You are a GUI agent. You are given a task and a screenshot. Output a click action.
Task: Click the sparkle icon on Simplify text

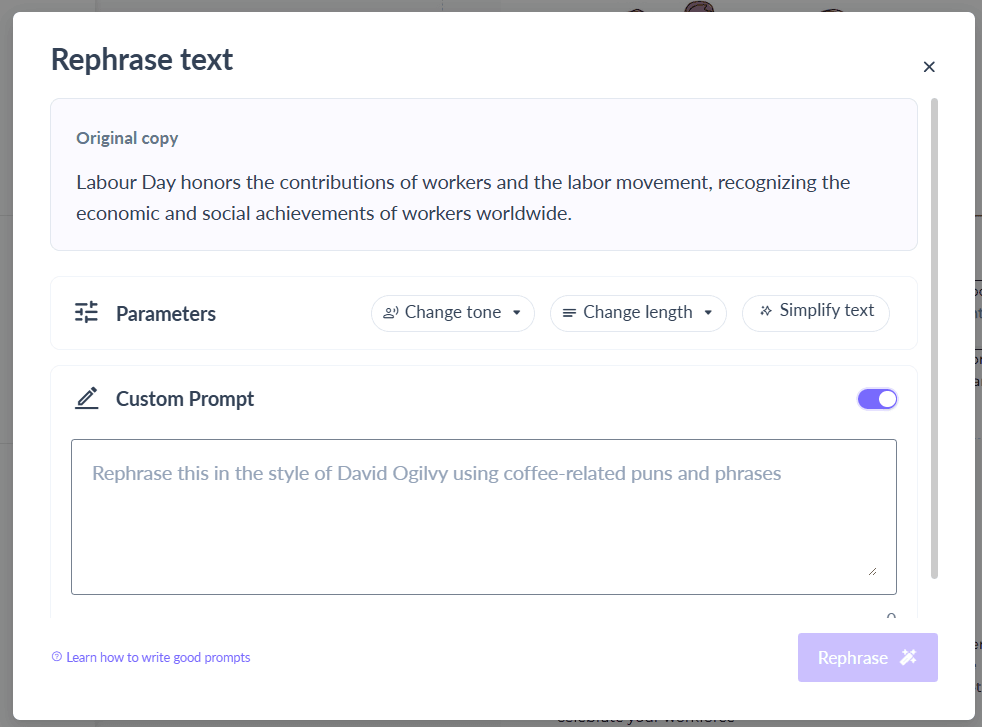[x=766, y=311]
